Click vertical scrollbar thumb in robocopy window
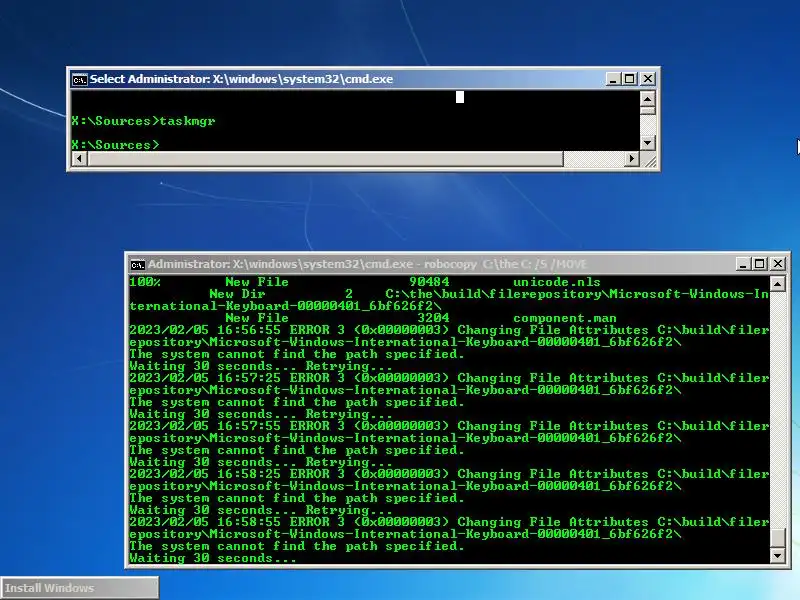Image resolution: width=800 pixels, height=600 pixels. point(778,537)
